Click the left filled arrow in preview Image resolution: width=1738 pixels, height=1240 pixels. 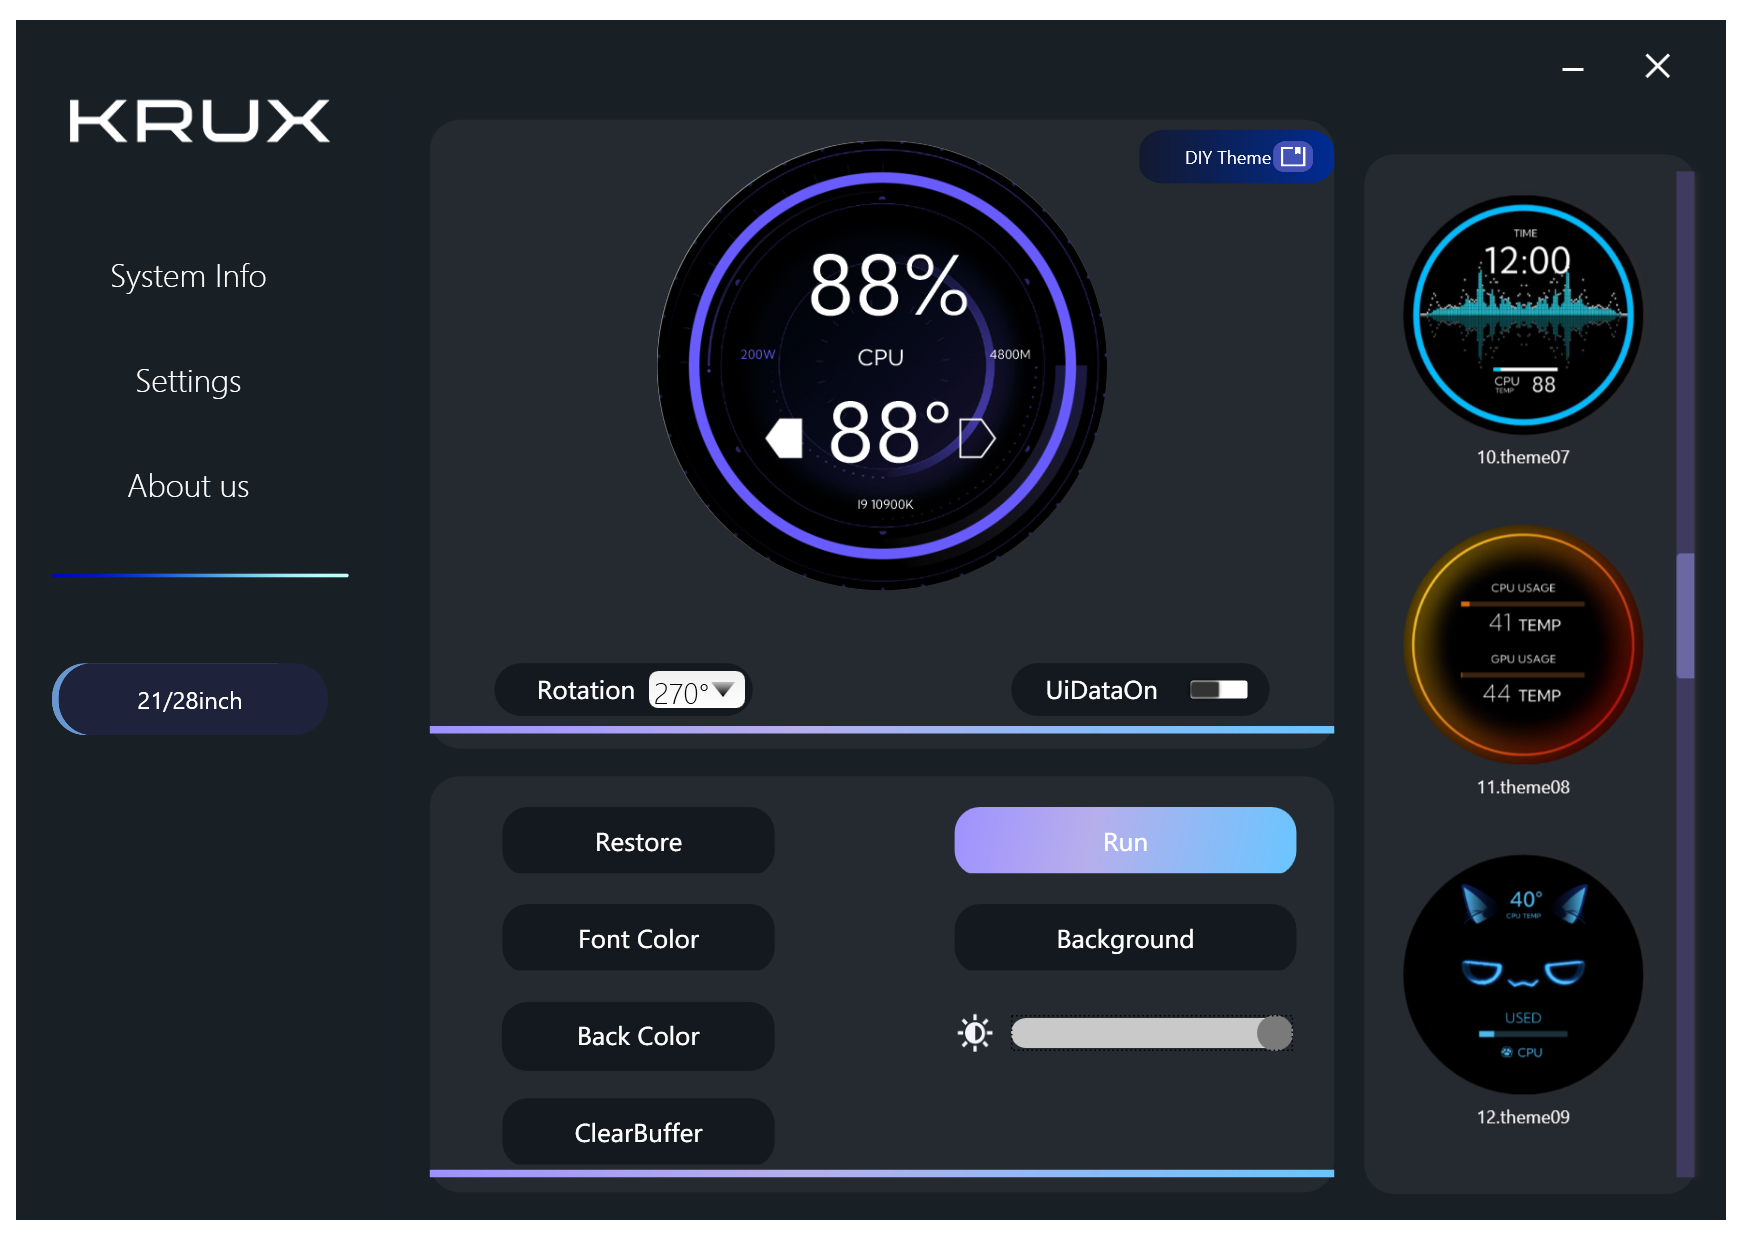pos(785,438)
